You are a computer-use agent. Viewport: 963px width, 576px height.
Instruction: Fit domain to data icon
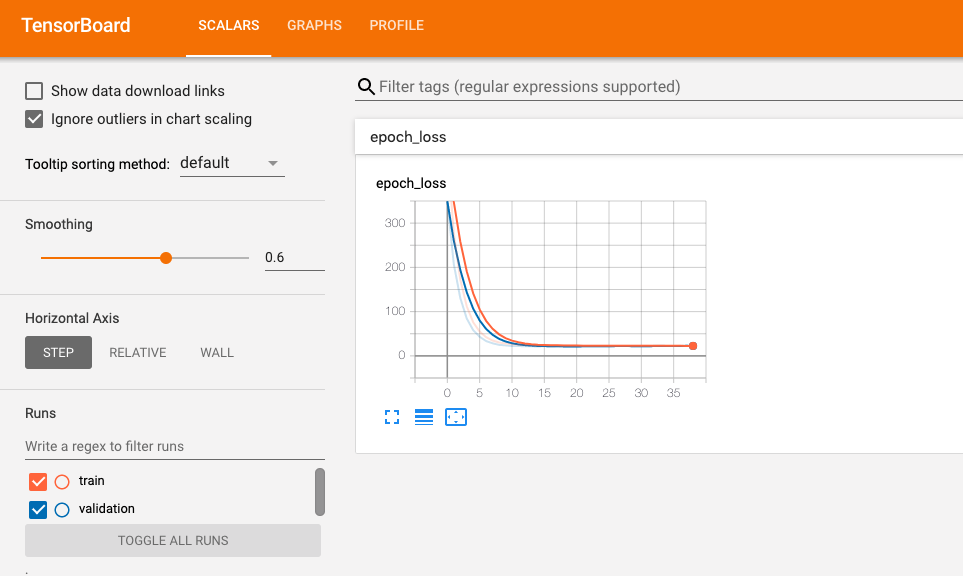tap(456, 417)
